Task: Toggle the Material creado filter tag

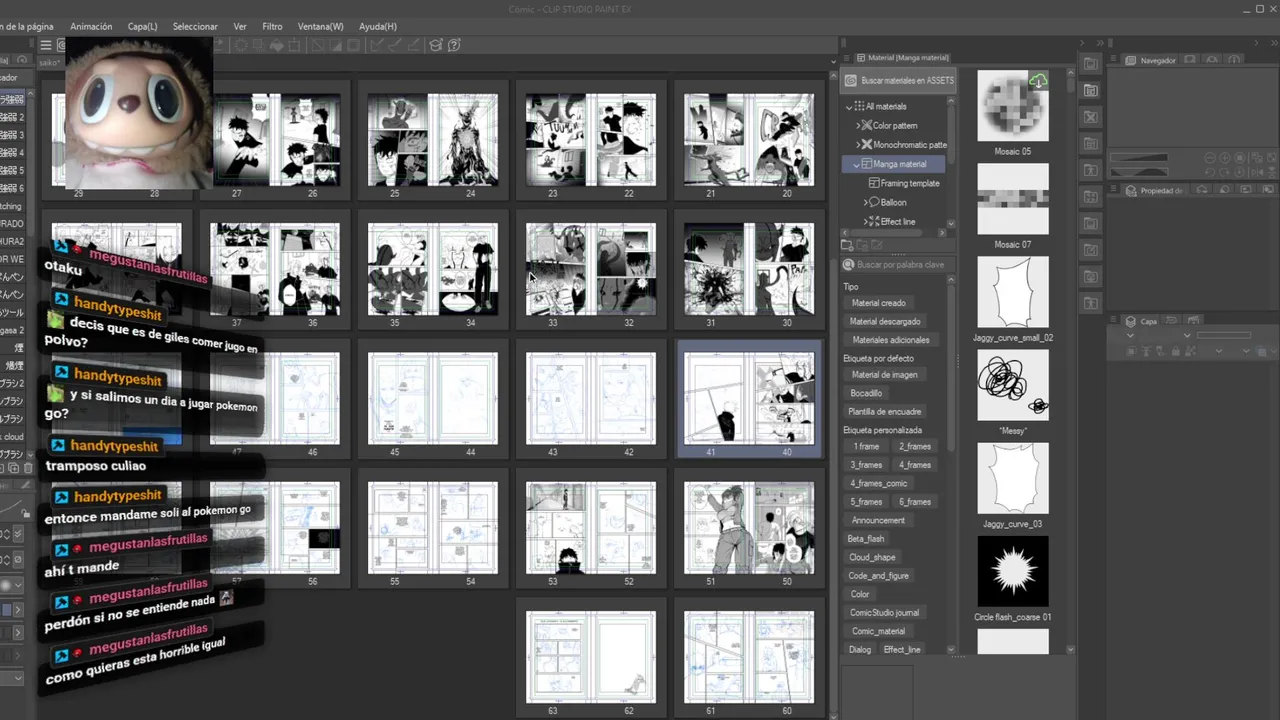Action: [x=878, y=303]
